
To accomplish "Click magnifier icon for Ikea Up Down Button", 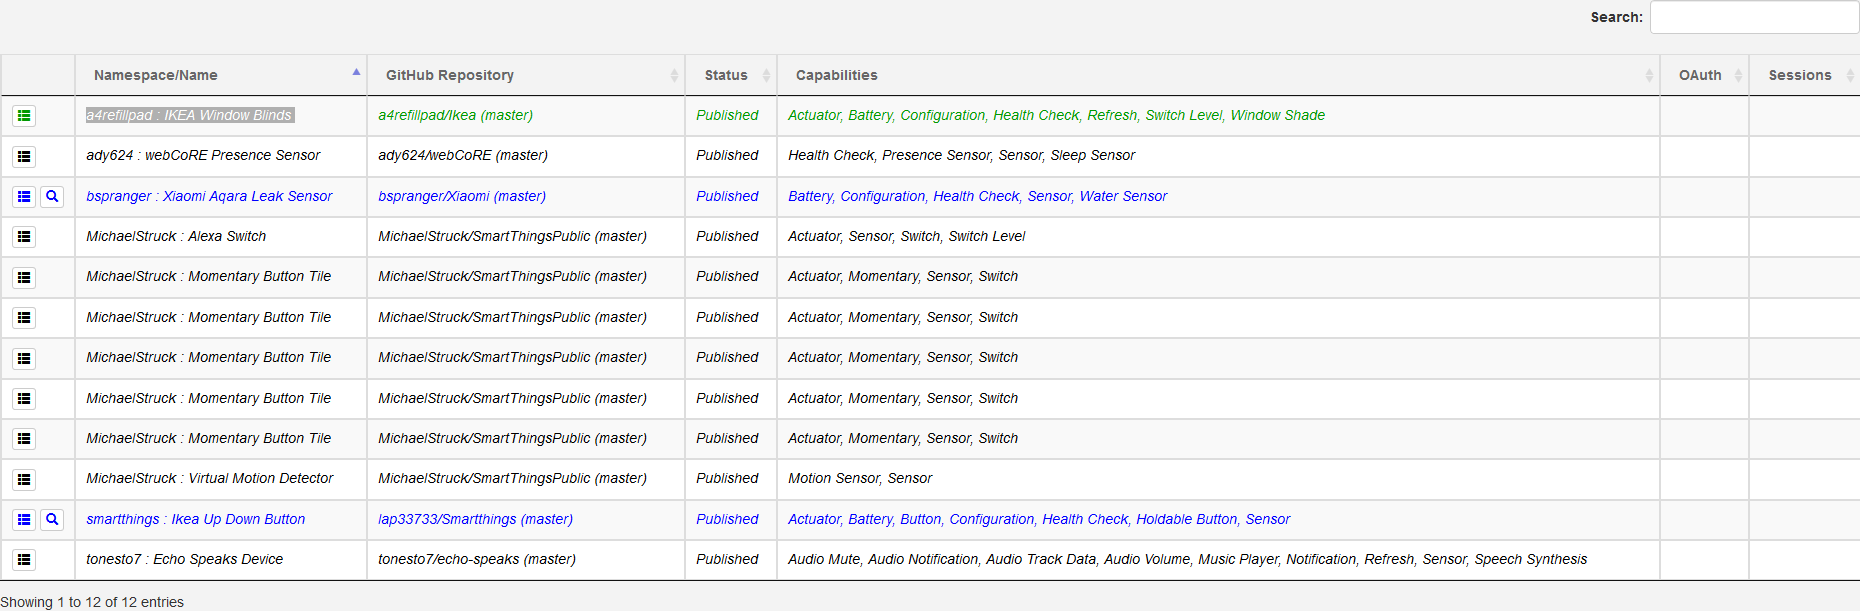I will (52, 520).
